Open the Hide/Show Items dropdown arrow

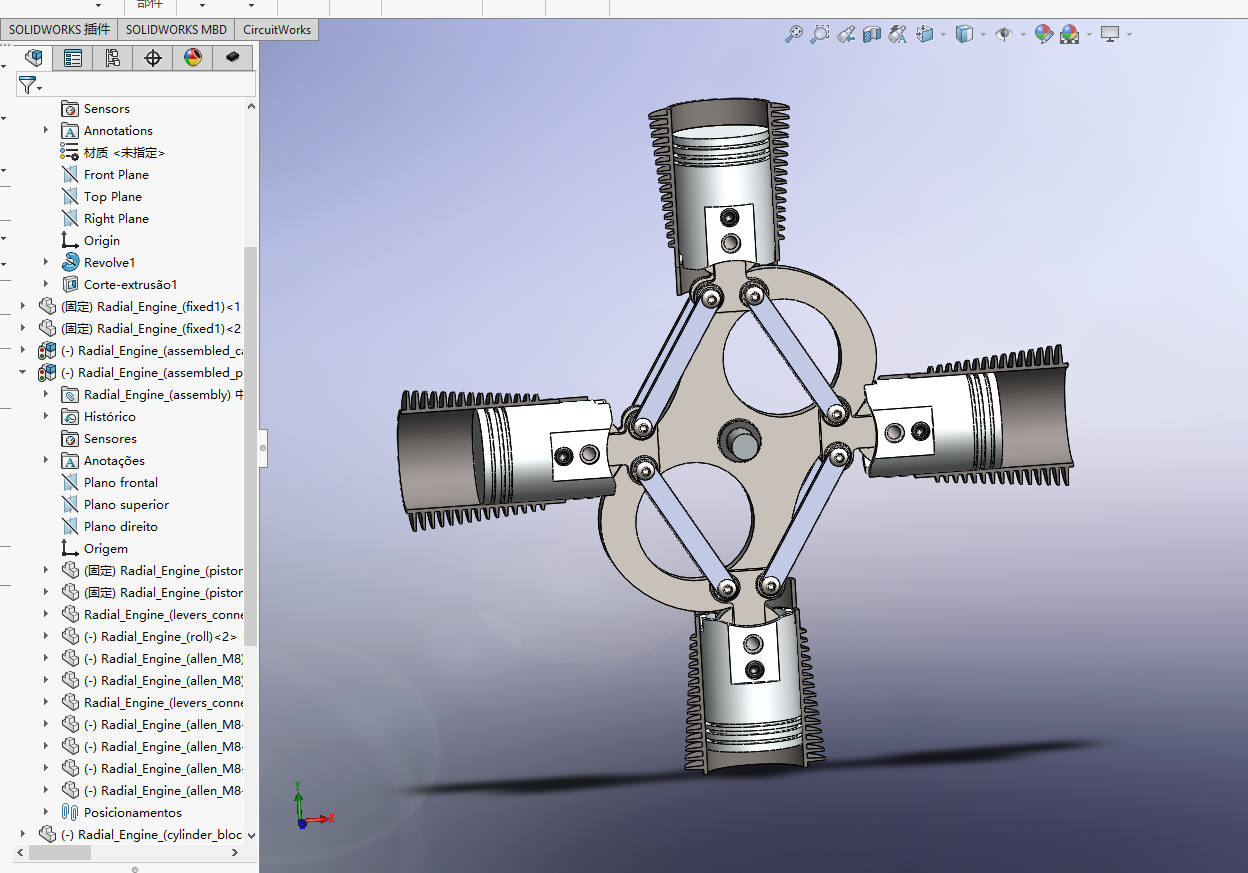(1023, 35)
